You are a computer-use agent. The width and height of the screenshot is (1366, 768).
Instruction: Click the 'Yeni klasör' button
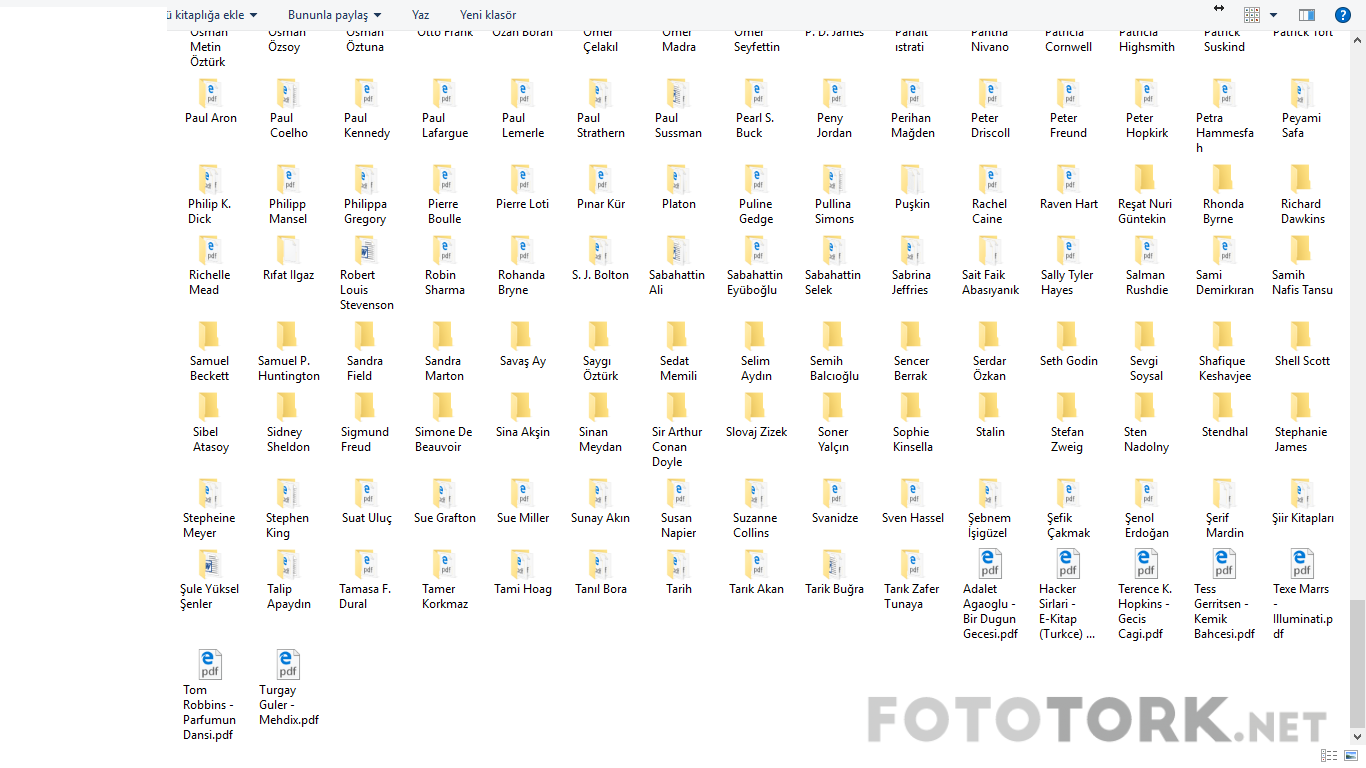[488, 15]
